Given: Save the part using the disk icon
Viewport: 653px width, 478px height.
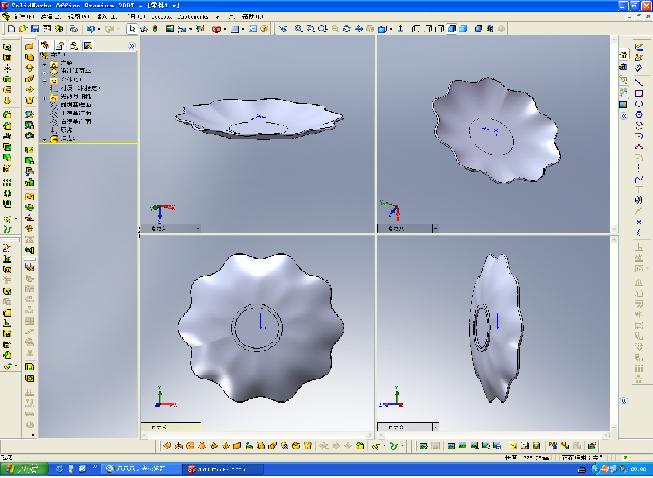Looking at the screenshot, I should click(x=35, y=29).
